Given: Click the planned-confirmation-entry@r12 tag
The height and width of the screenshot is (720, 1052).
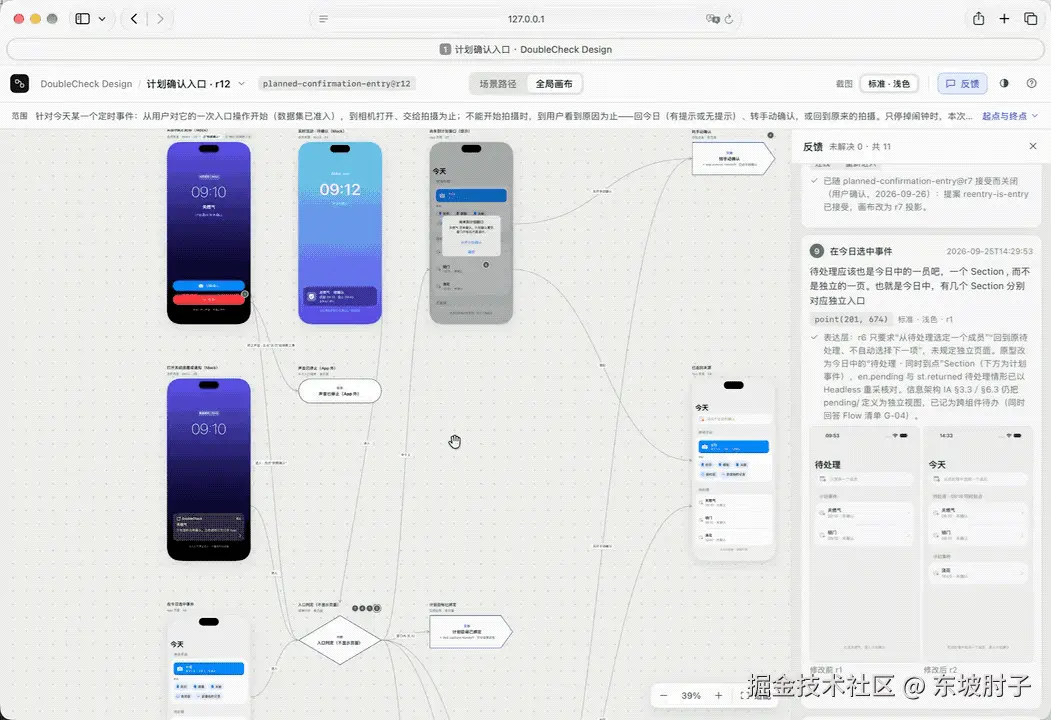Looking at the screenshot, I should tap(336, 84).
